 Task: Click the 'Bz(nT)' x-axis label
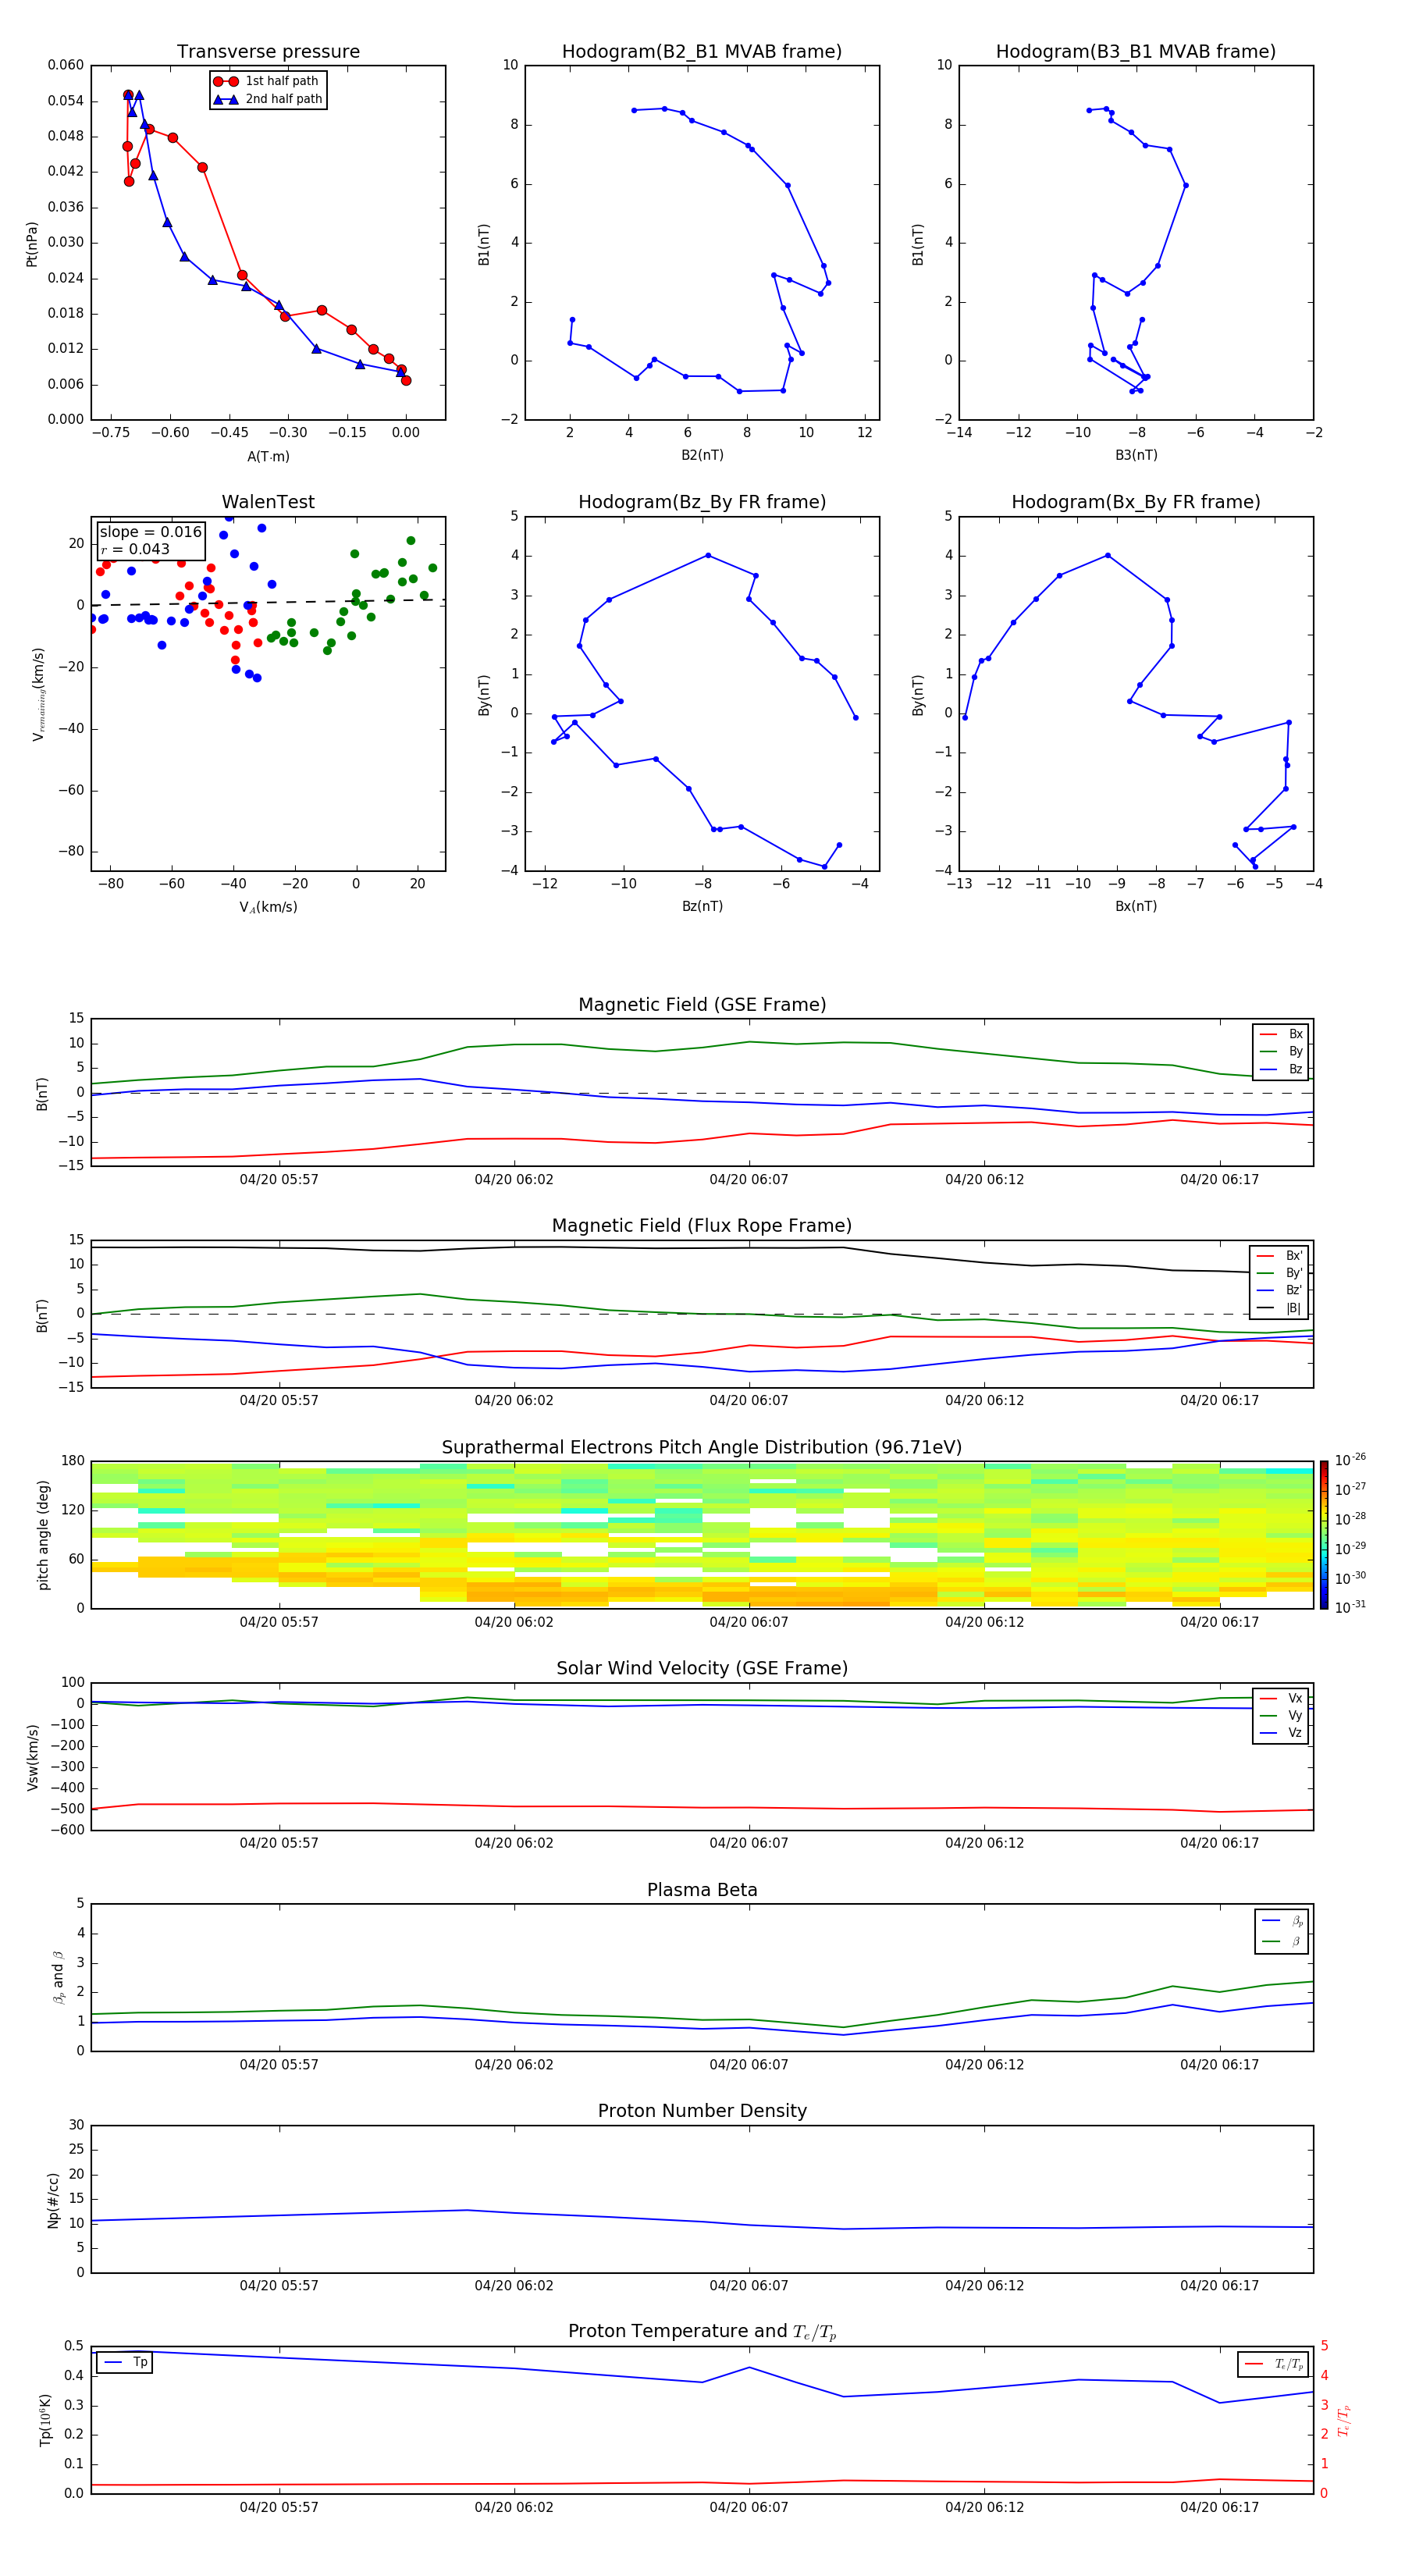pyautogui.click(x=702, y=906)
